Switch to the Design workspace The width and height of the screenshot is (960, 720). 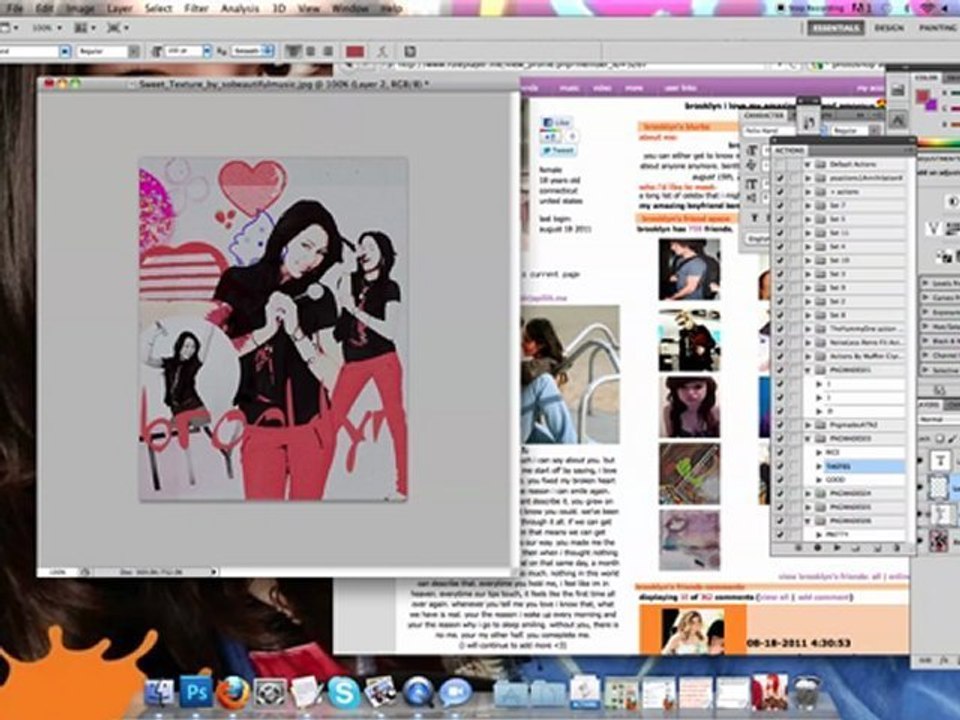pyautogui.click(x=889, y=28)
